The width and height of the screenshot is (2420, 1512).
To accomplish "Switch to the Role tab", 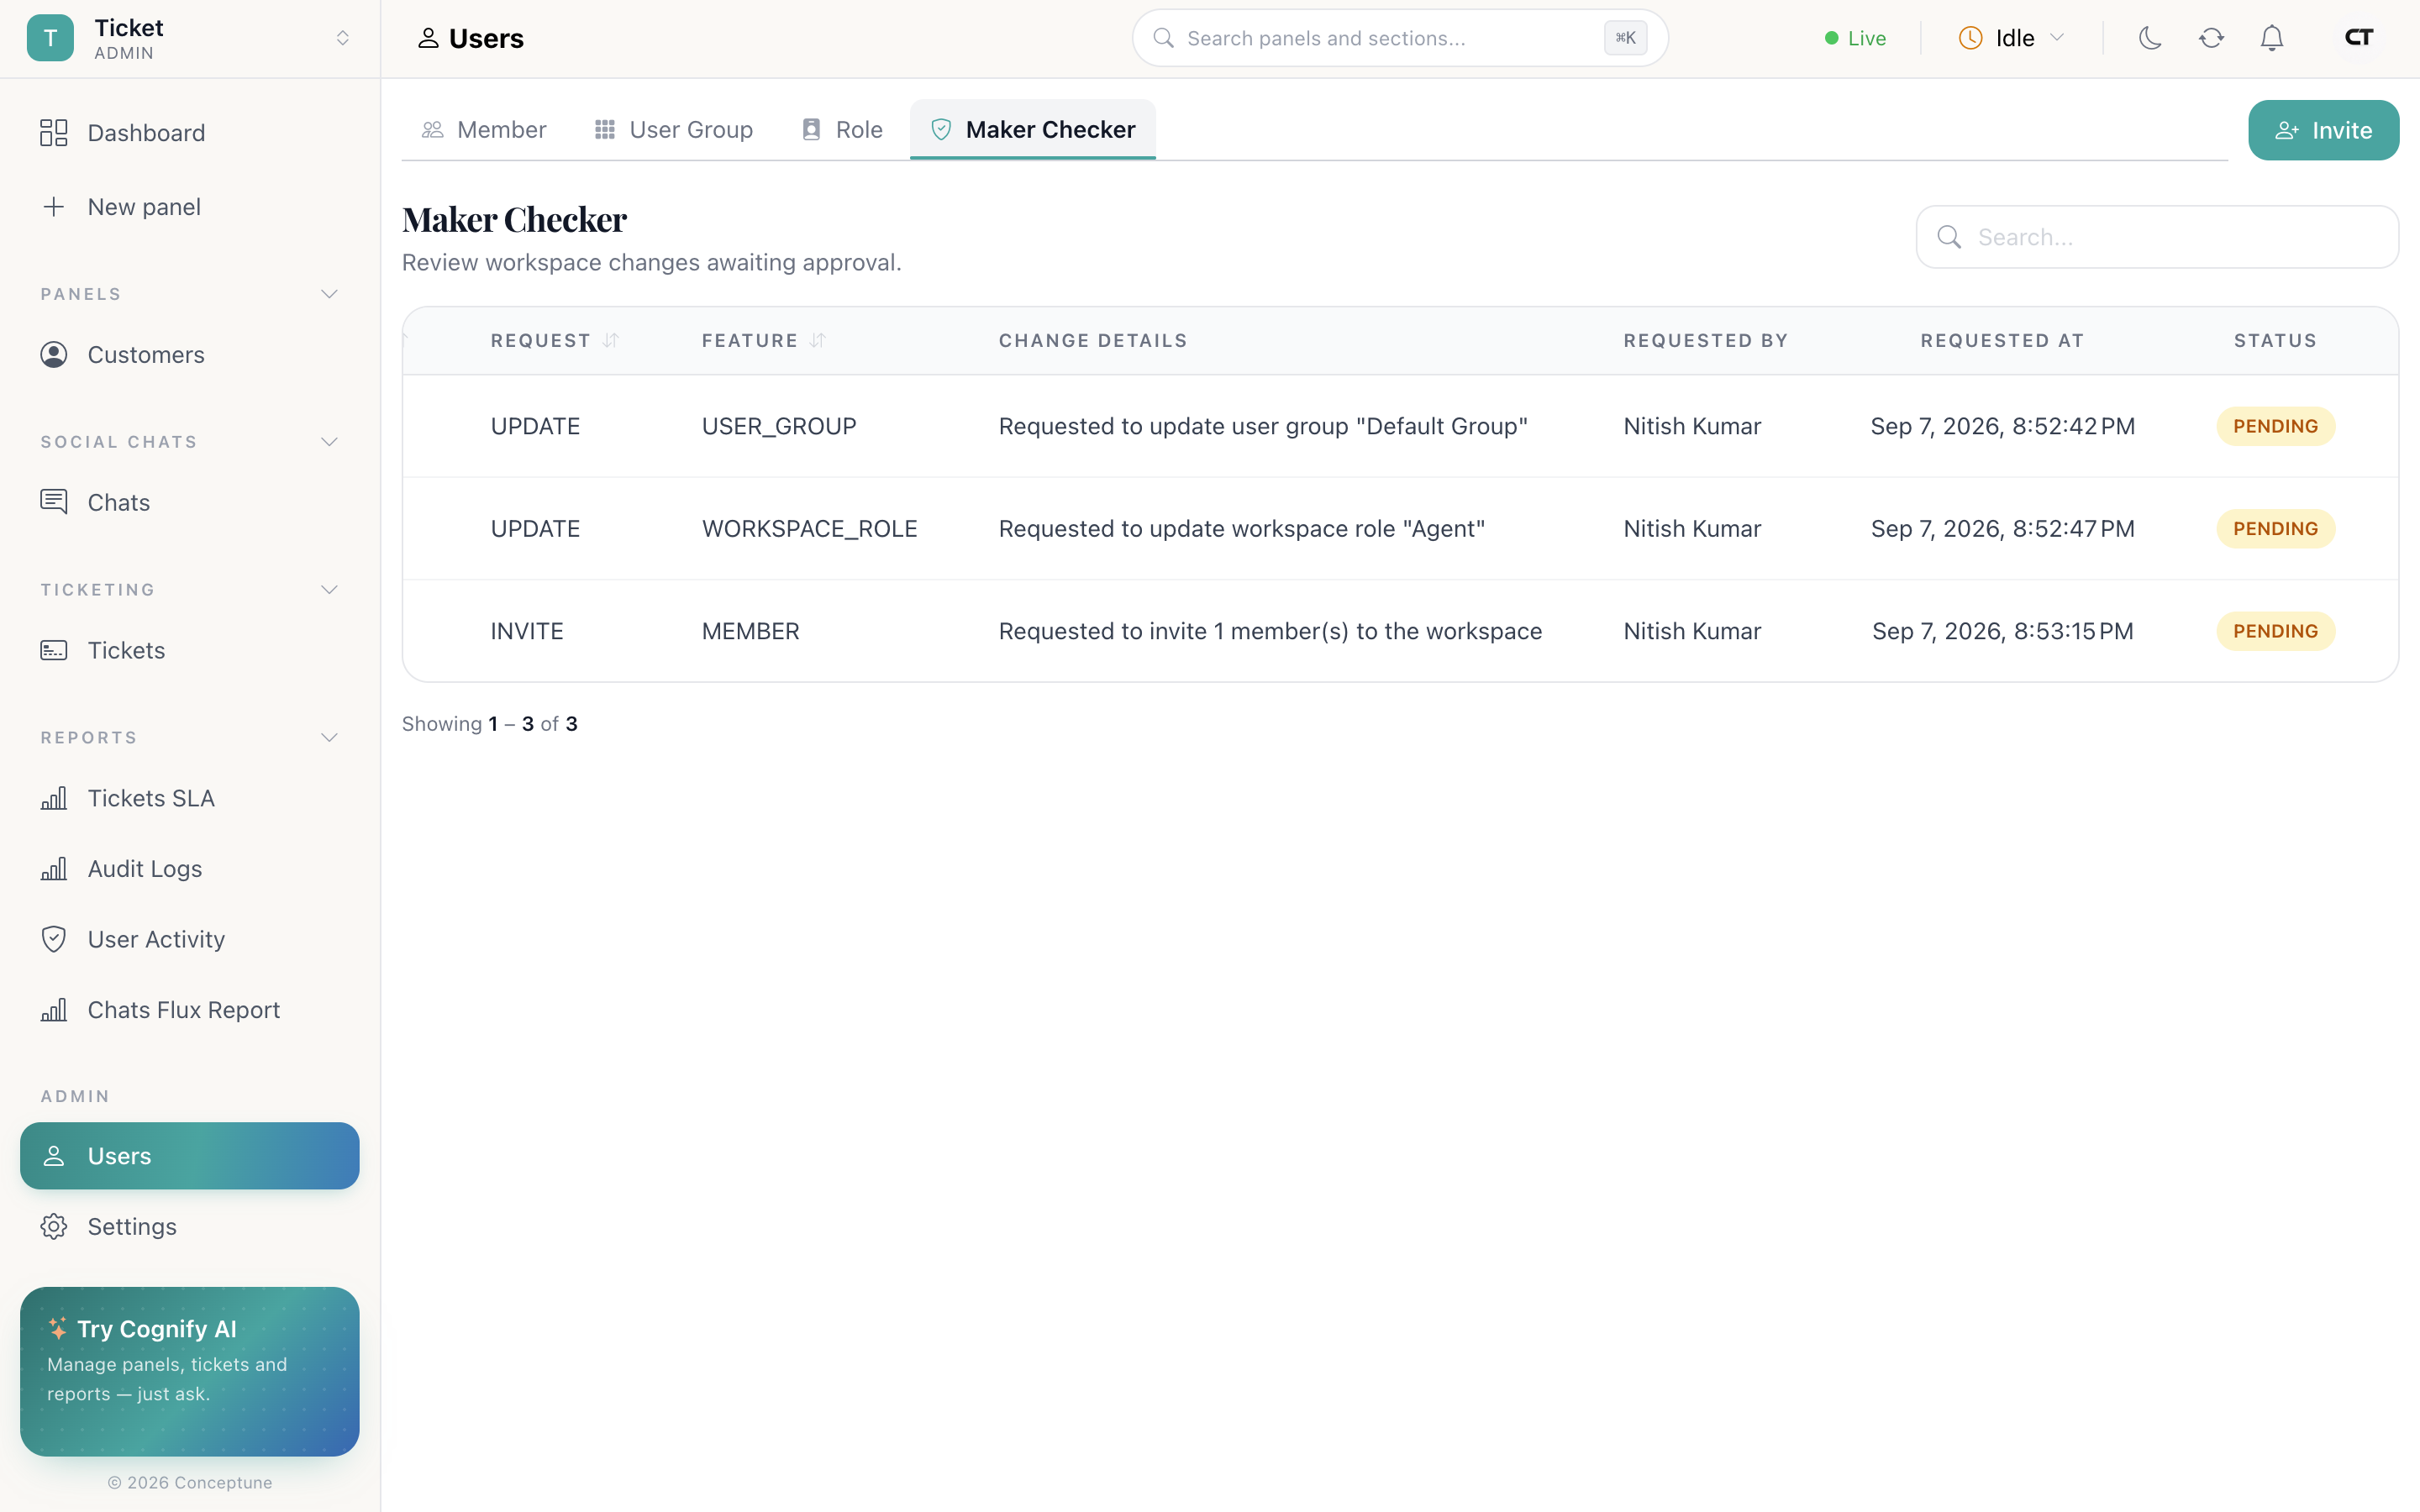I will pos(842,130).
